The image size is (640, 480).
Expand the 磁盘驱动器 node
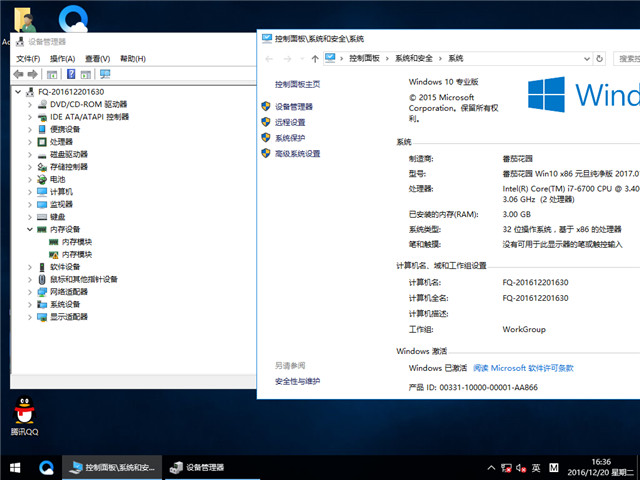click(30, 155)
